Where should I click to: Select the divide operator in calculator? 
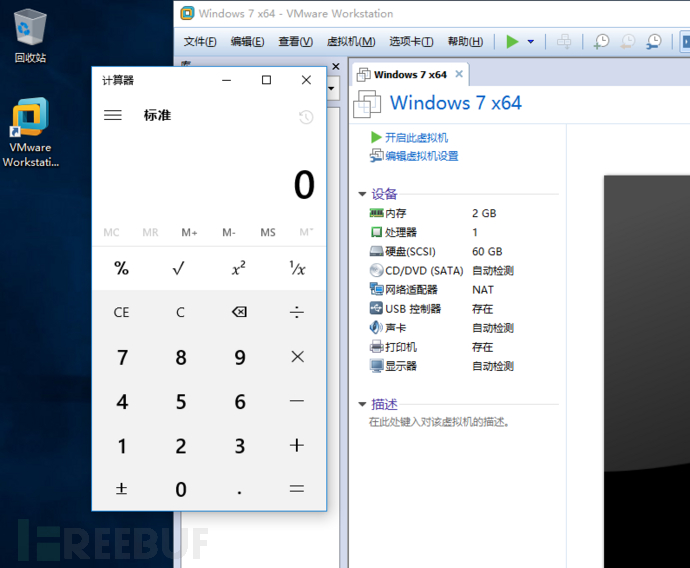point(297,312)
